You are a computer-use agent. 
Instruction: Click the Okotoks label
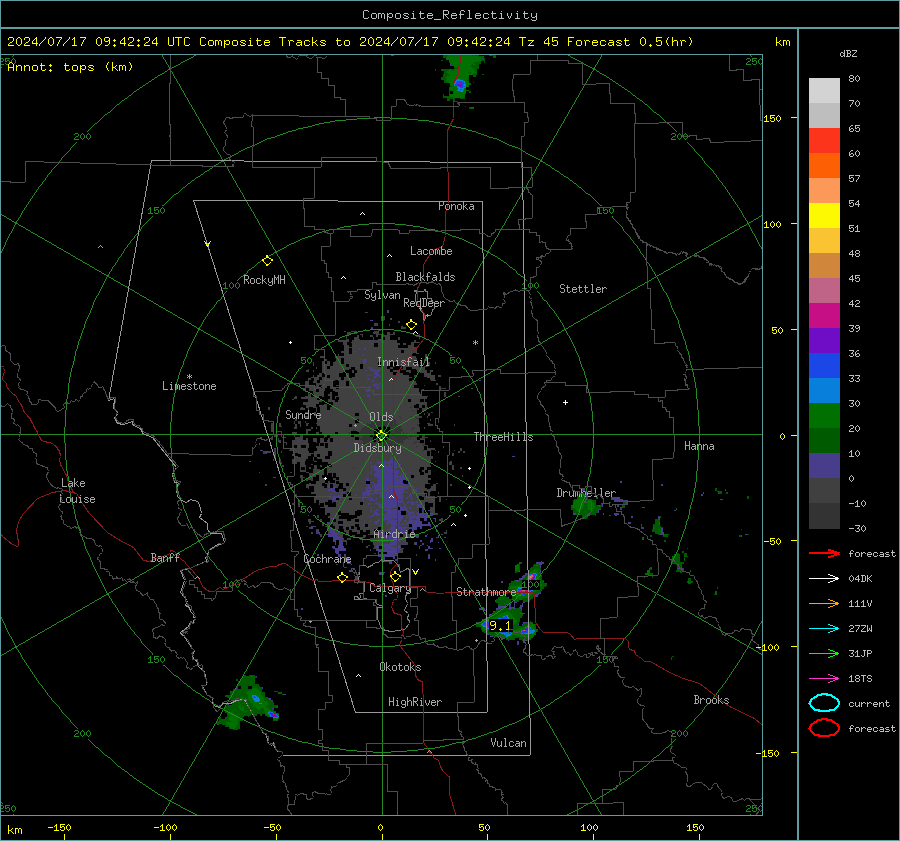point(400,667)
